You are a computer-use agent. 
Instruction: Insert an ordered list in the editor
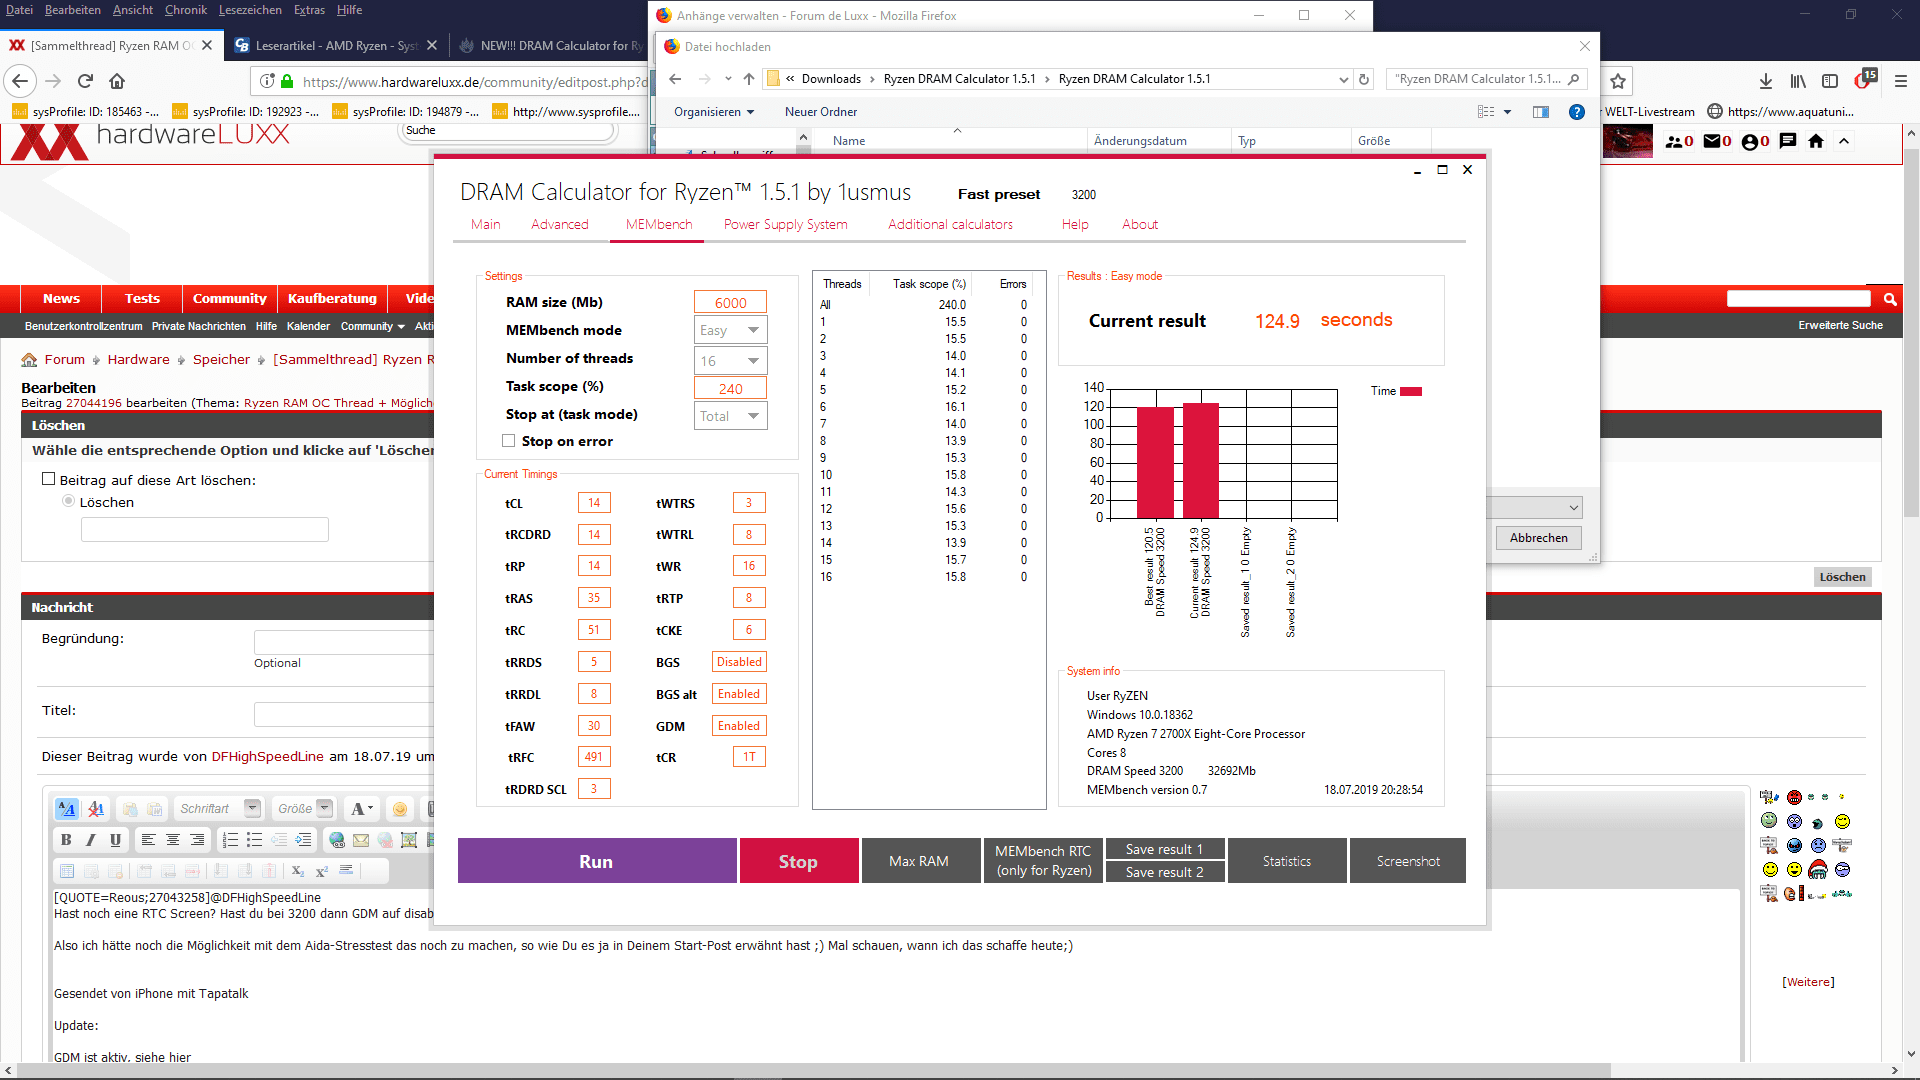pos(230,840)
